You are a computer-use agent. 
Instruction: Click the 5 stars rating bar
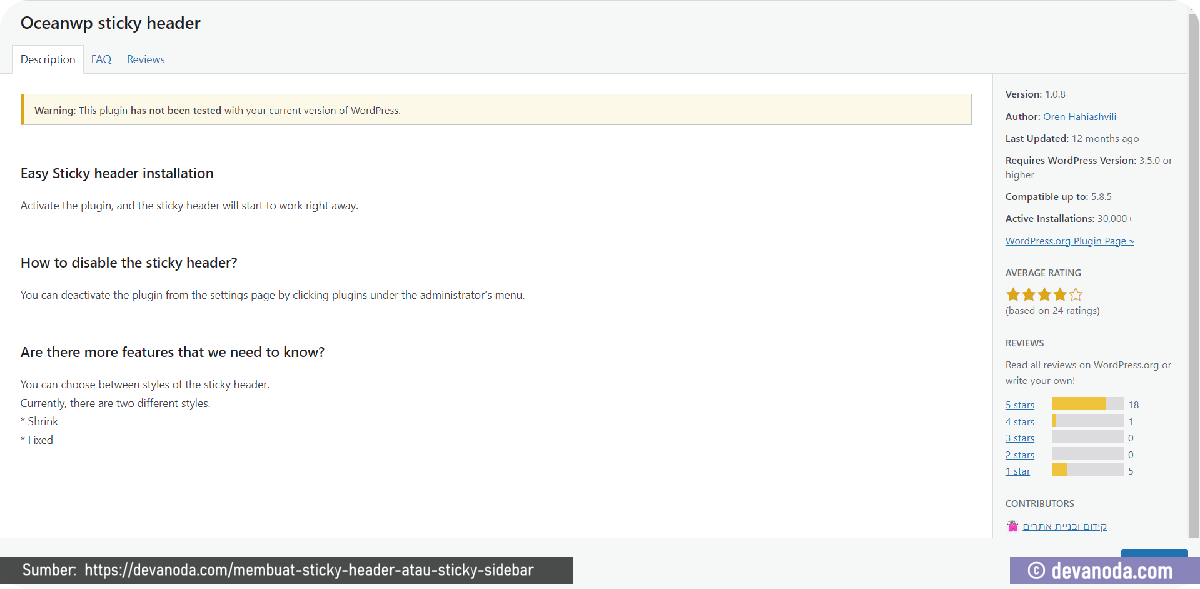coord(1088,404)
